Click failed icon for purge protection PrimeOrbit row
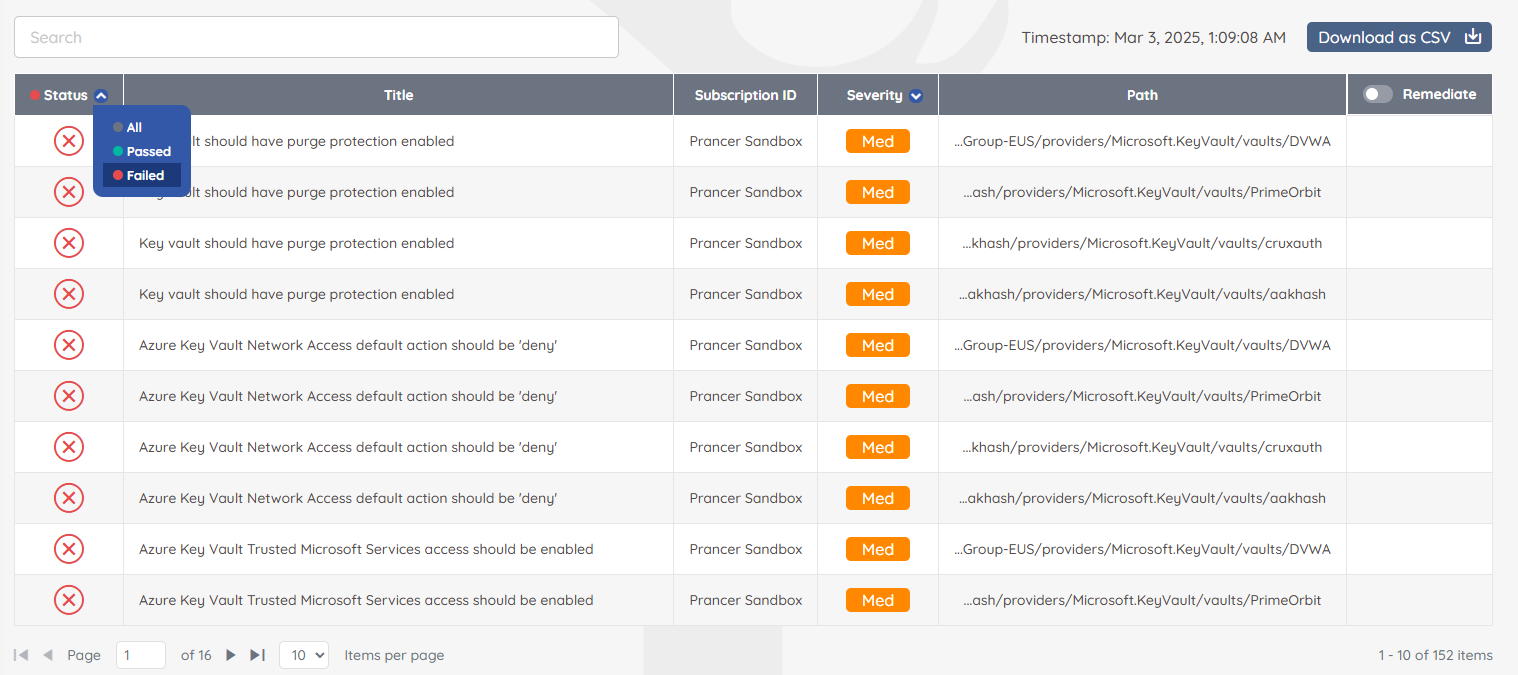 [68, 192]
